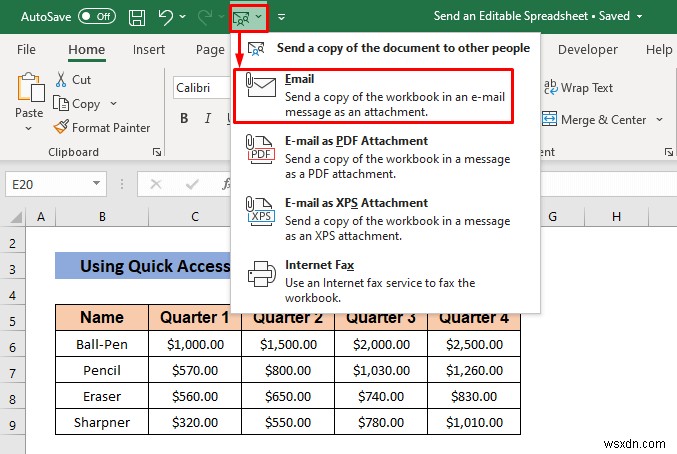Click the $830.00 cell

[474, 396]
